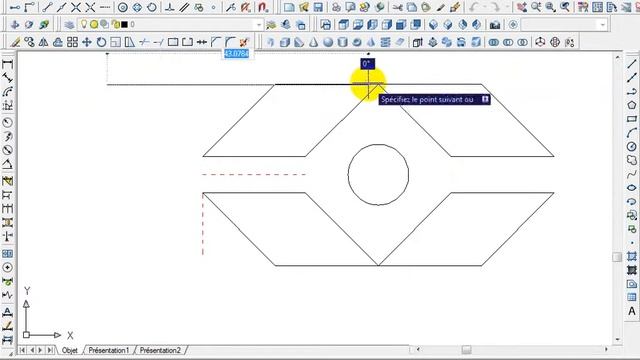Click the Solid Union tool
The height and width of the screenshot is (360, 640).
[493, 42]
